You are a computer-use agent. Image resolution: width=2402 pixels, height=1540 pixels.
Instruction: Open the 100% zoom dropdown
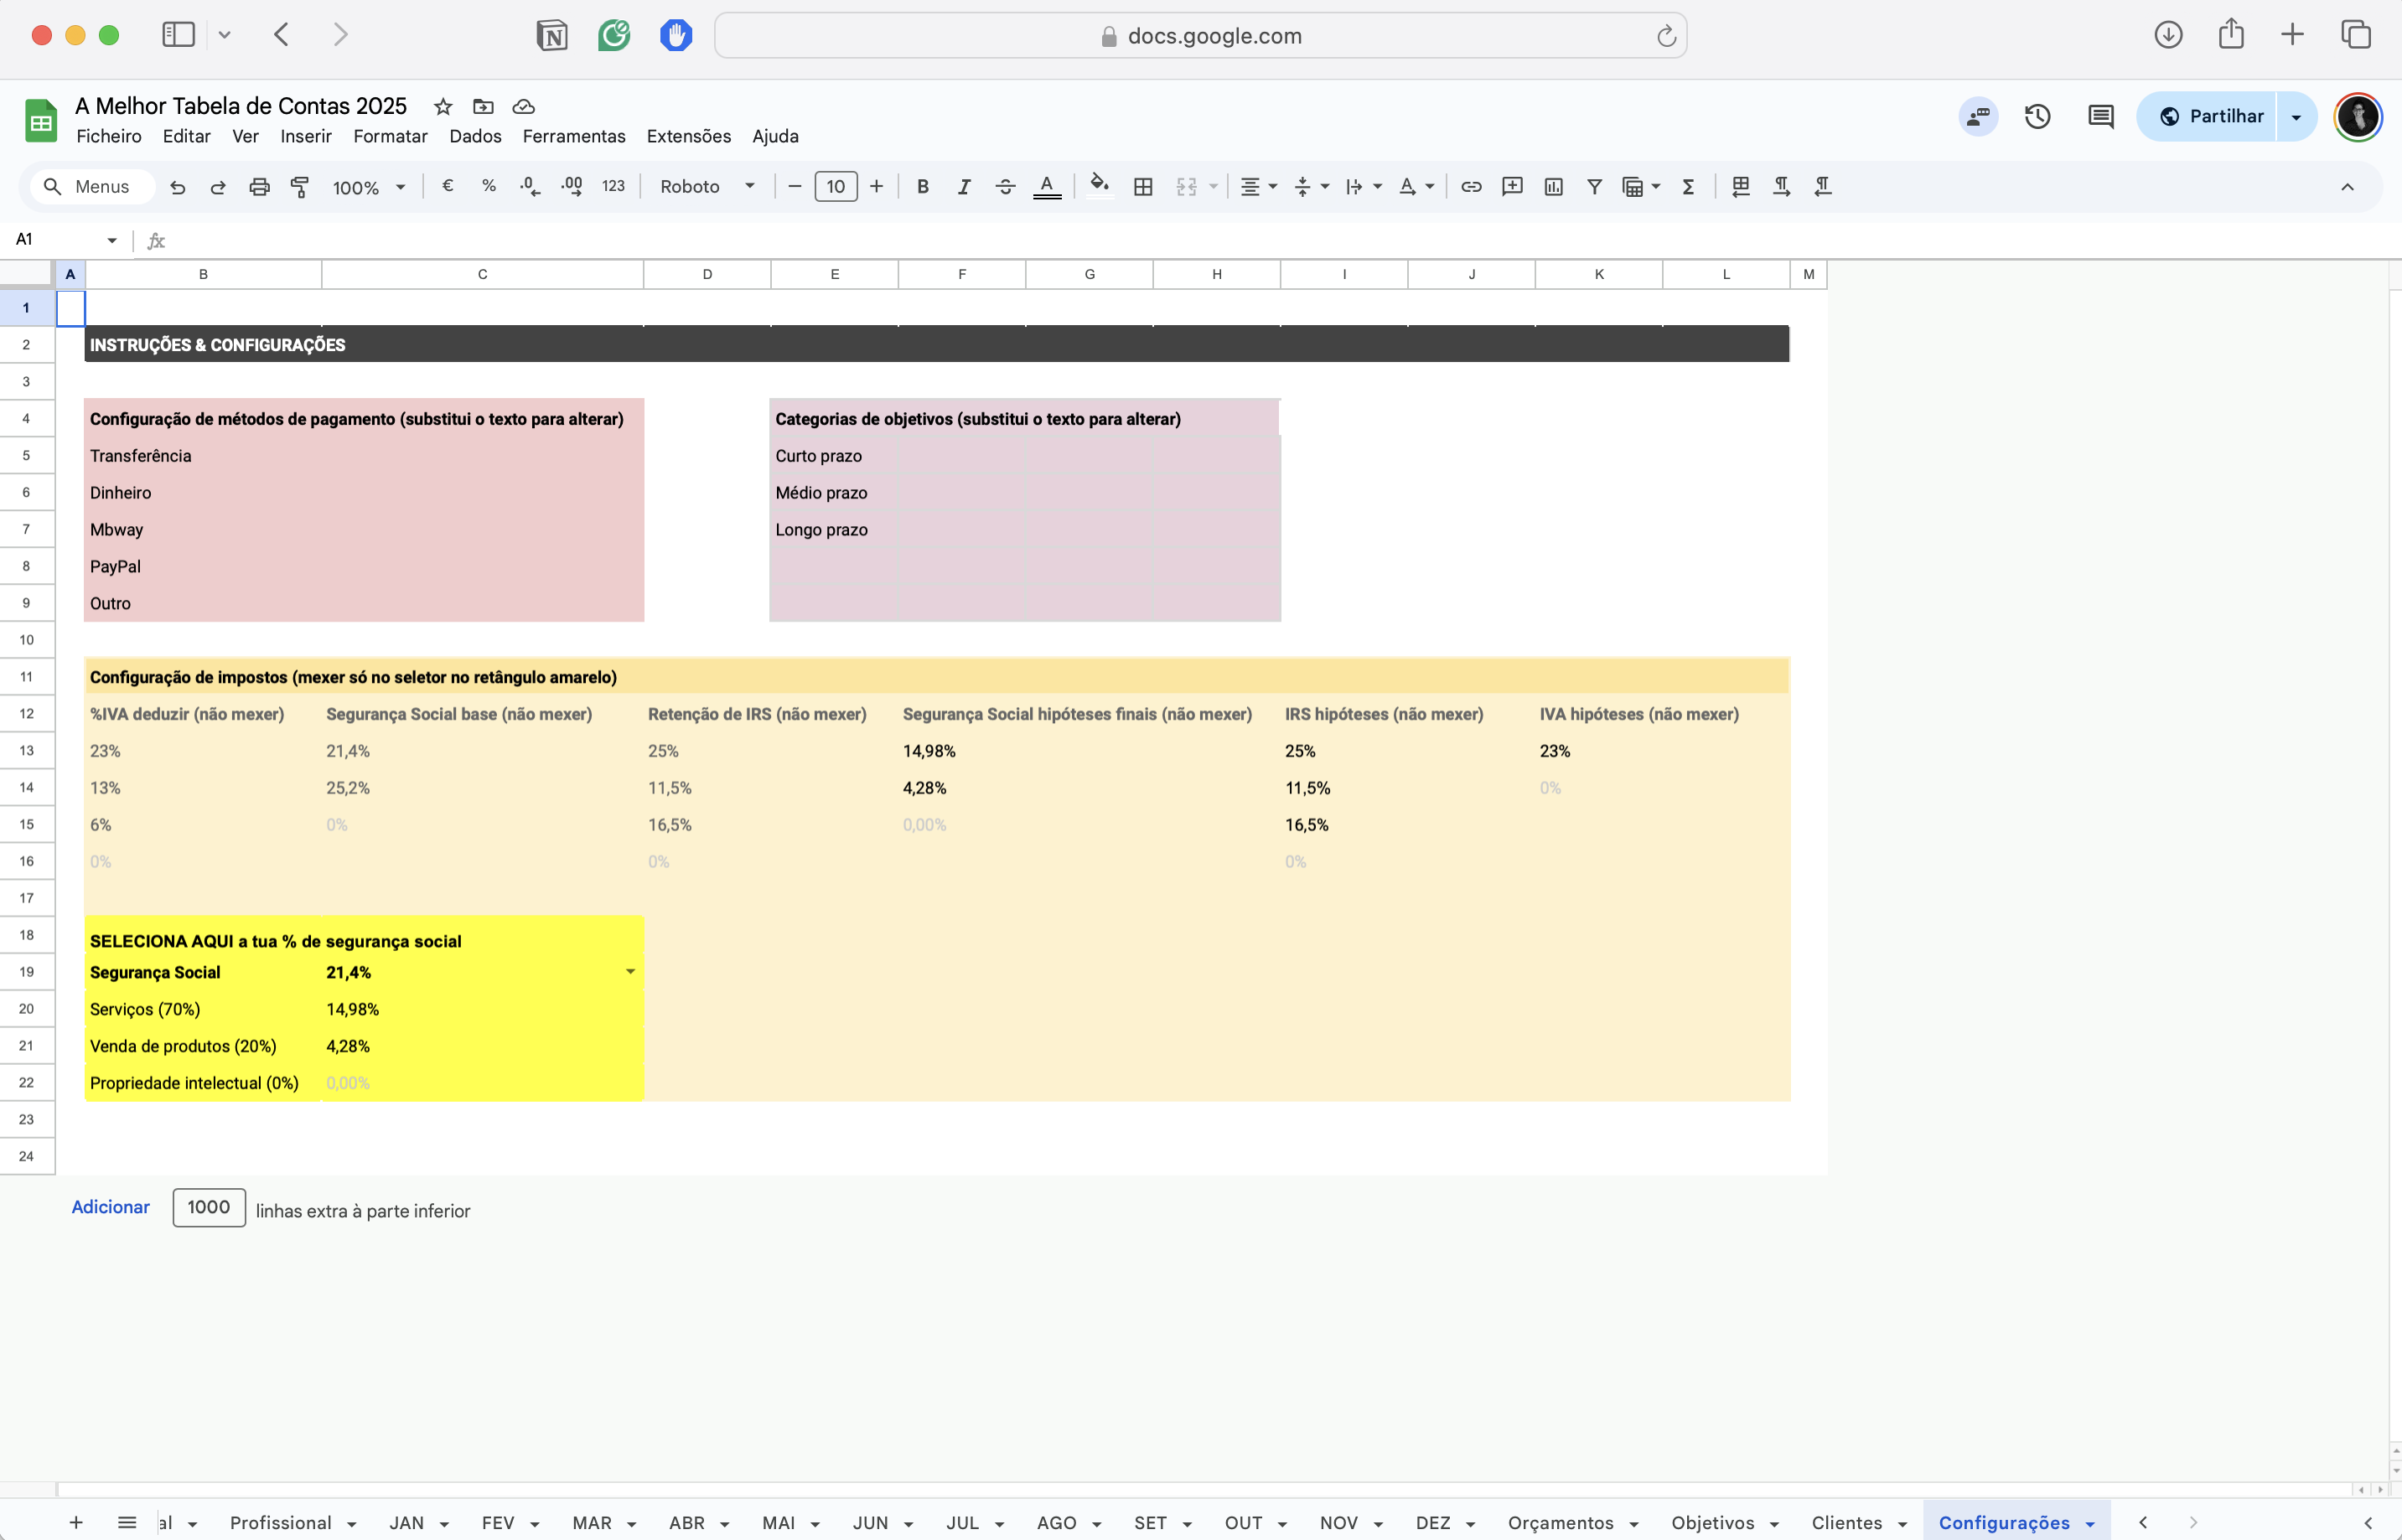(368, 187)
